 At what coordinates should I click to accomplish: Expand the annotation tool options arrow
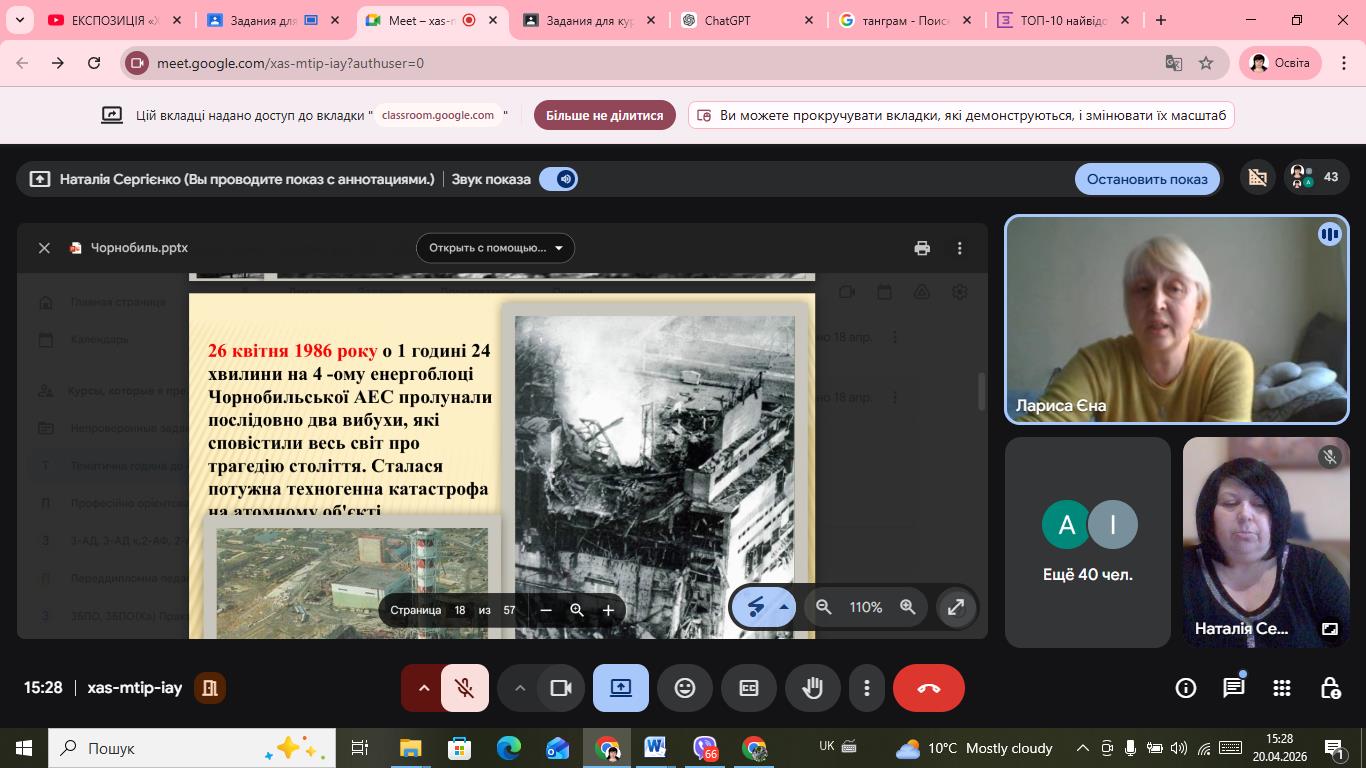pos(784,607)
